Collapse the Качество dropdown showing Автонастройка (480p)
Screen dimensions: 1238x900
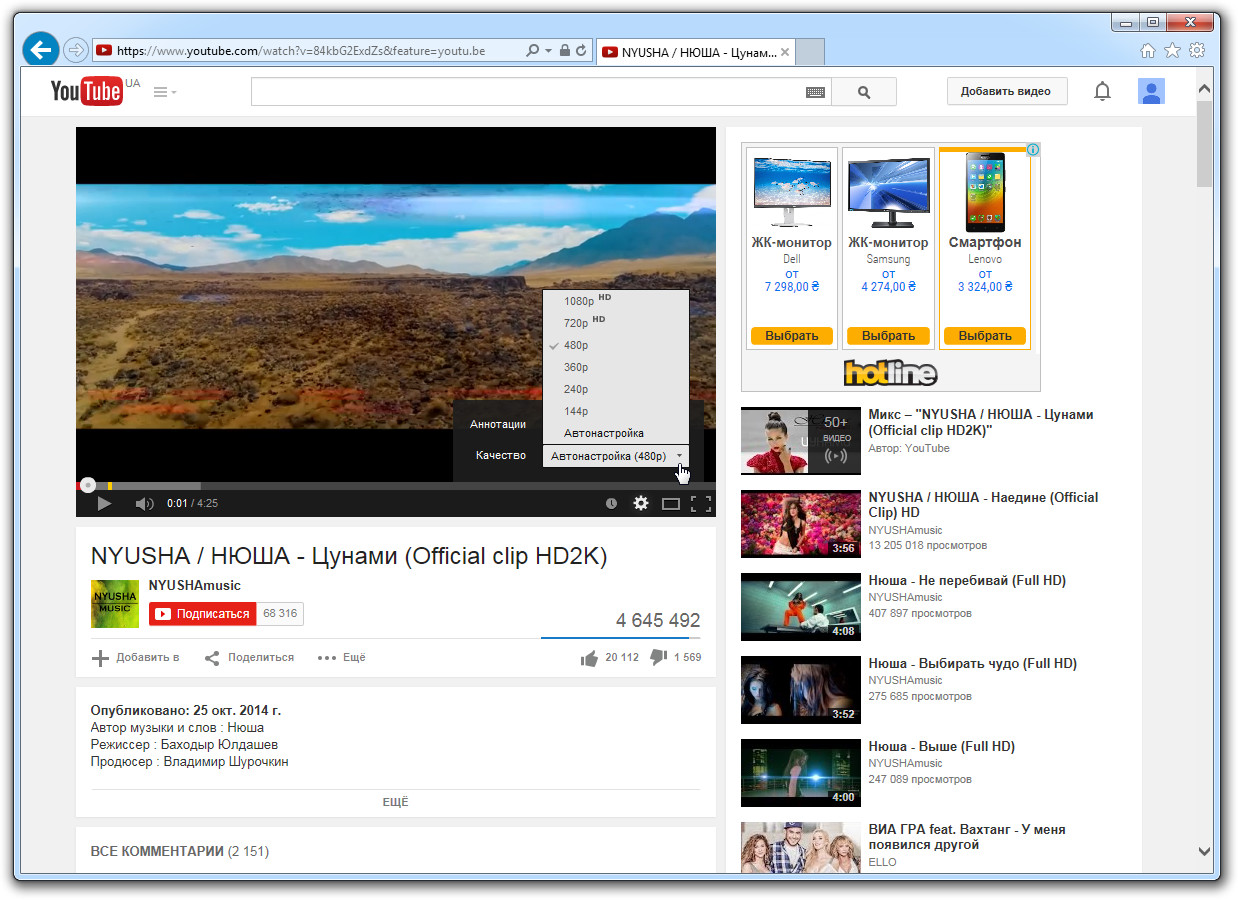pyautogui.click(x=616, y=456)
